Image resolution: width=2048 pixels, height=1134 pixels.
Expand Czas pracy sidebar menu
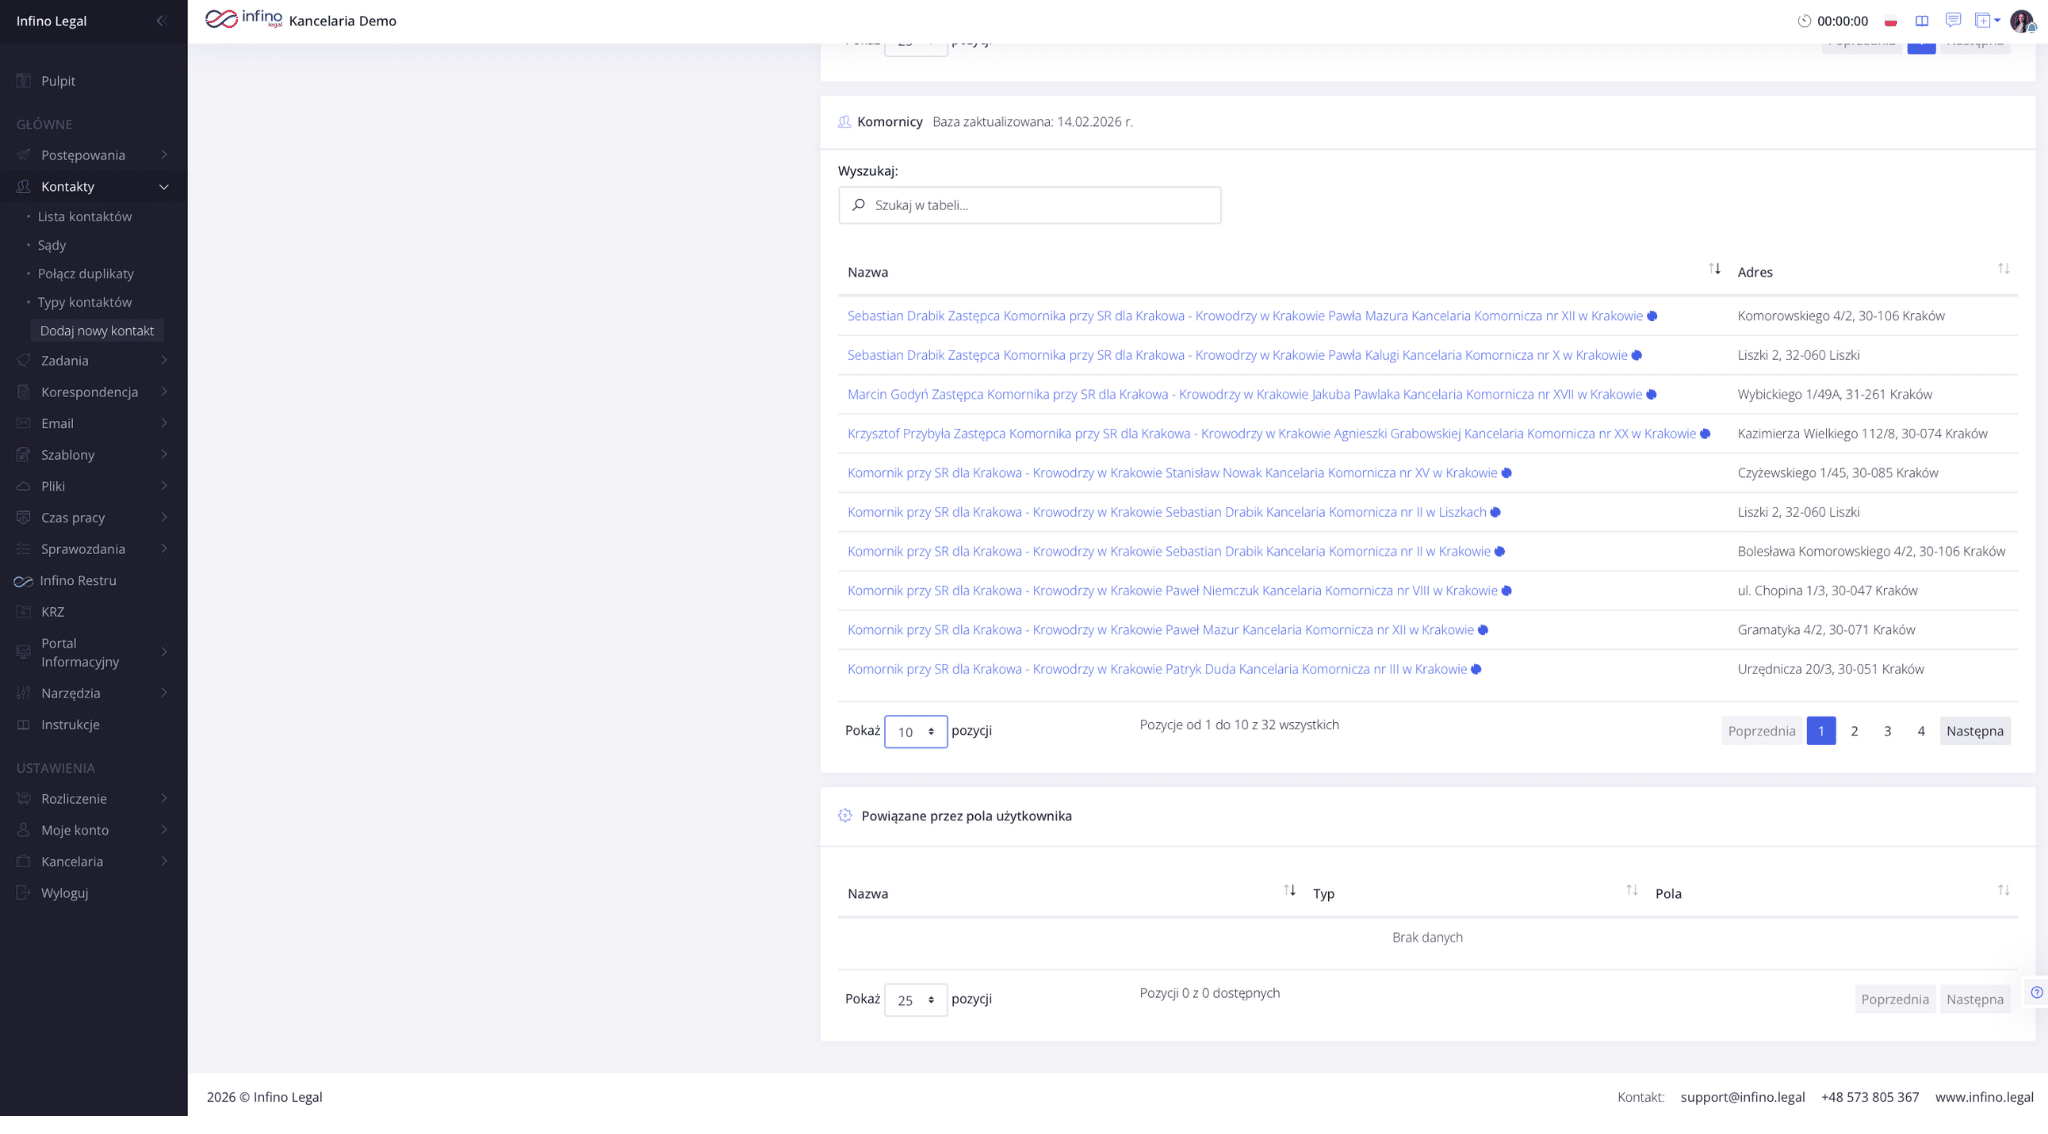click(93, 518)
